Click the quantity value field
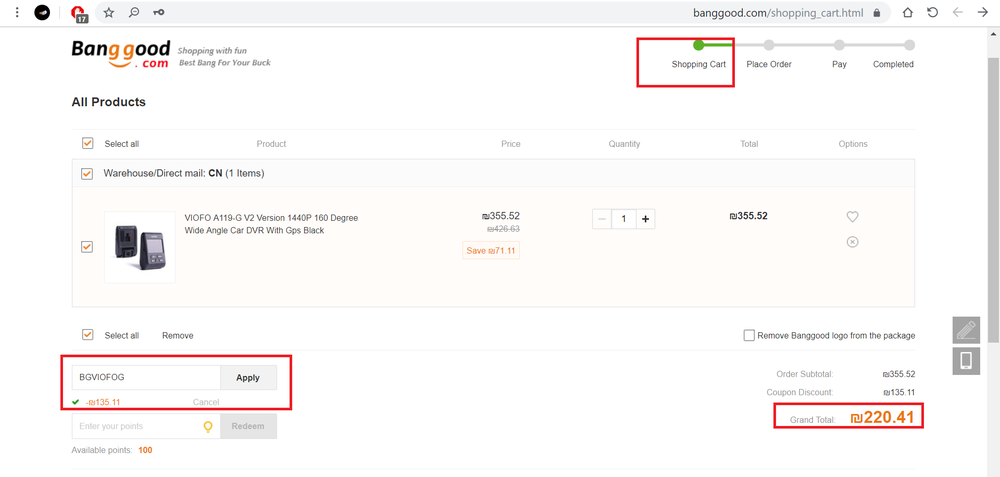 click(624, 219)
